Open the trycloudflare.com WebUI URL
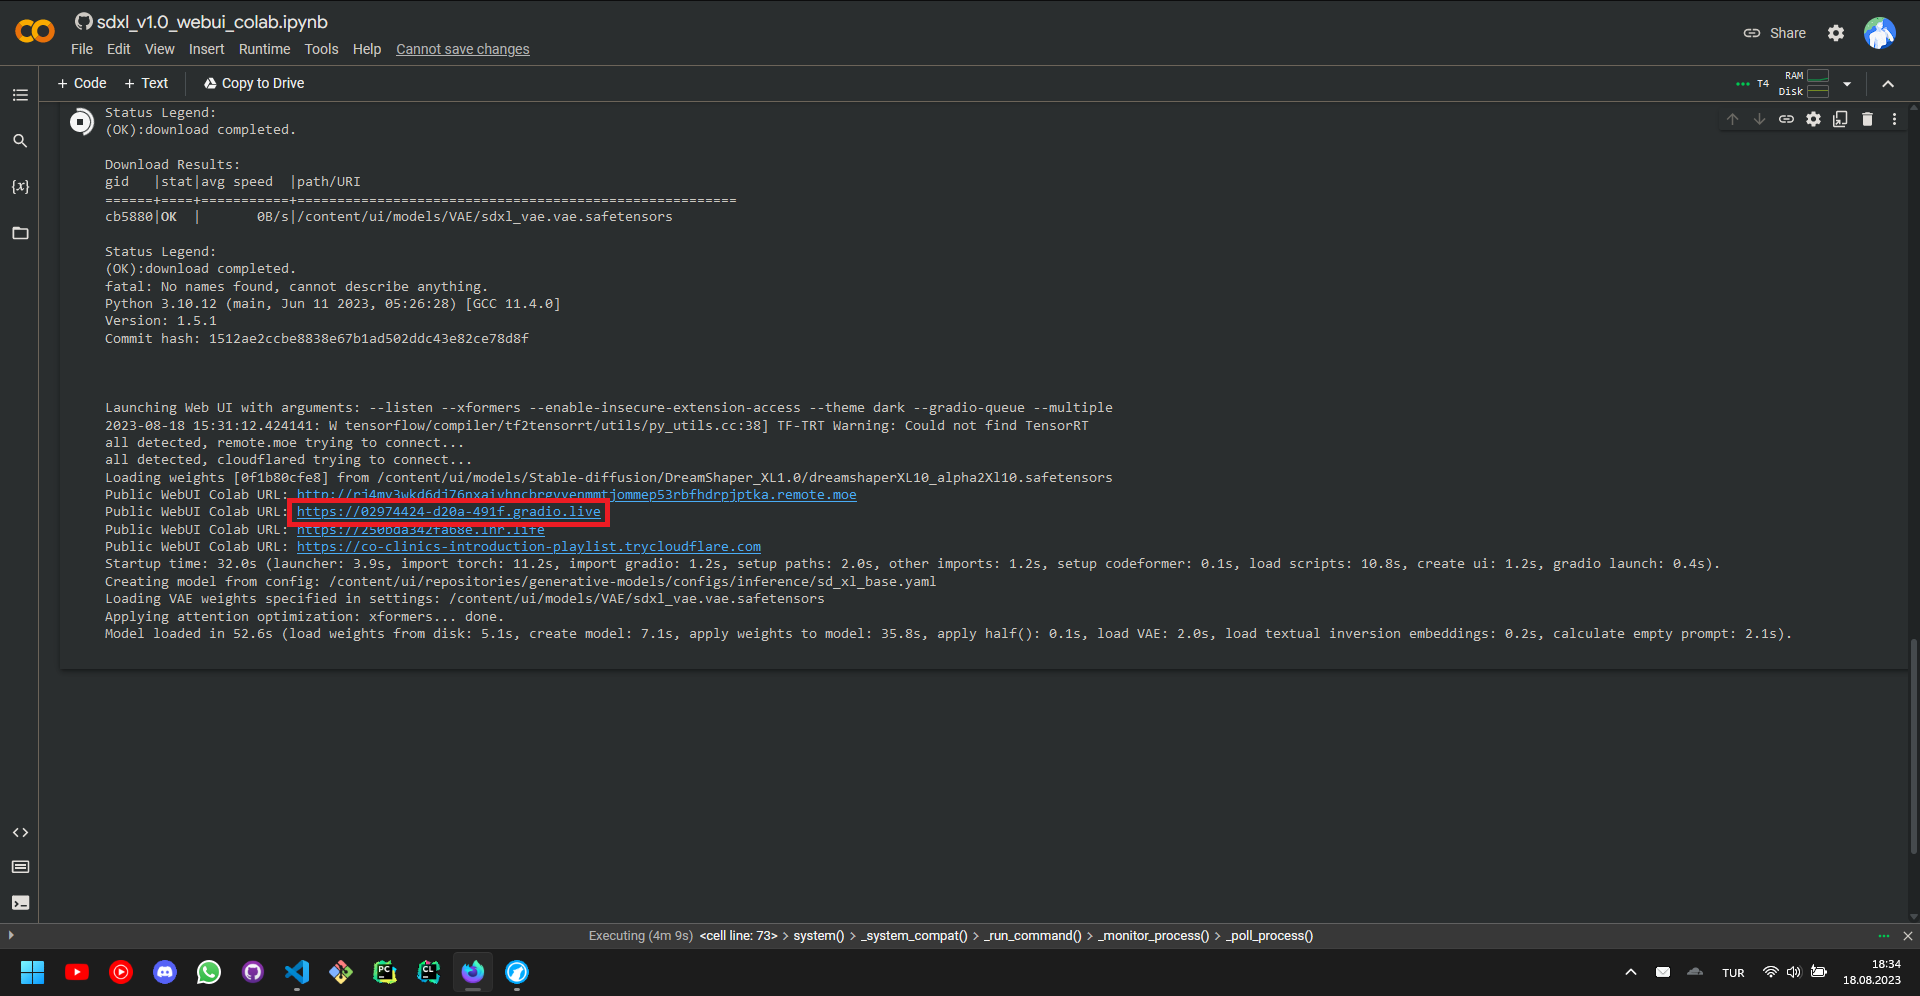The image size is (1920, 996). [x=529, y=547]
